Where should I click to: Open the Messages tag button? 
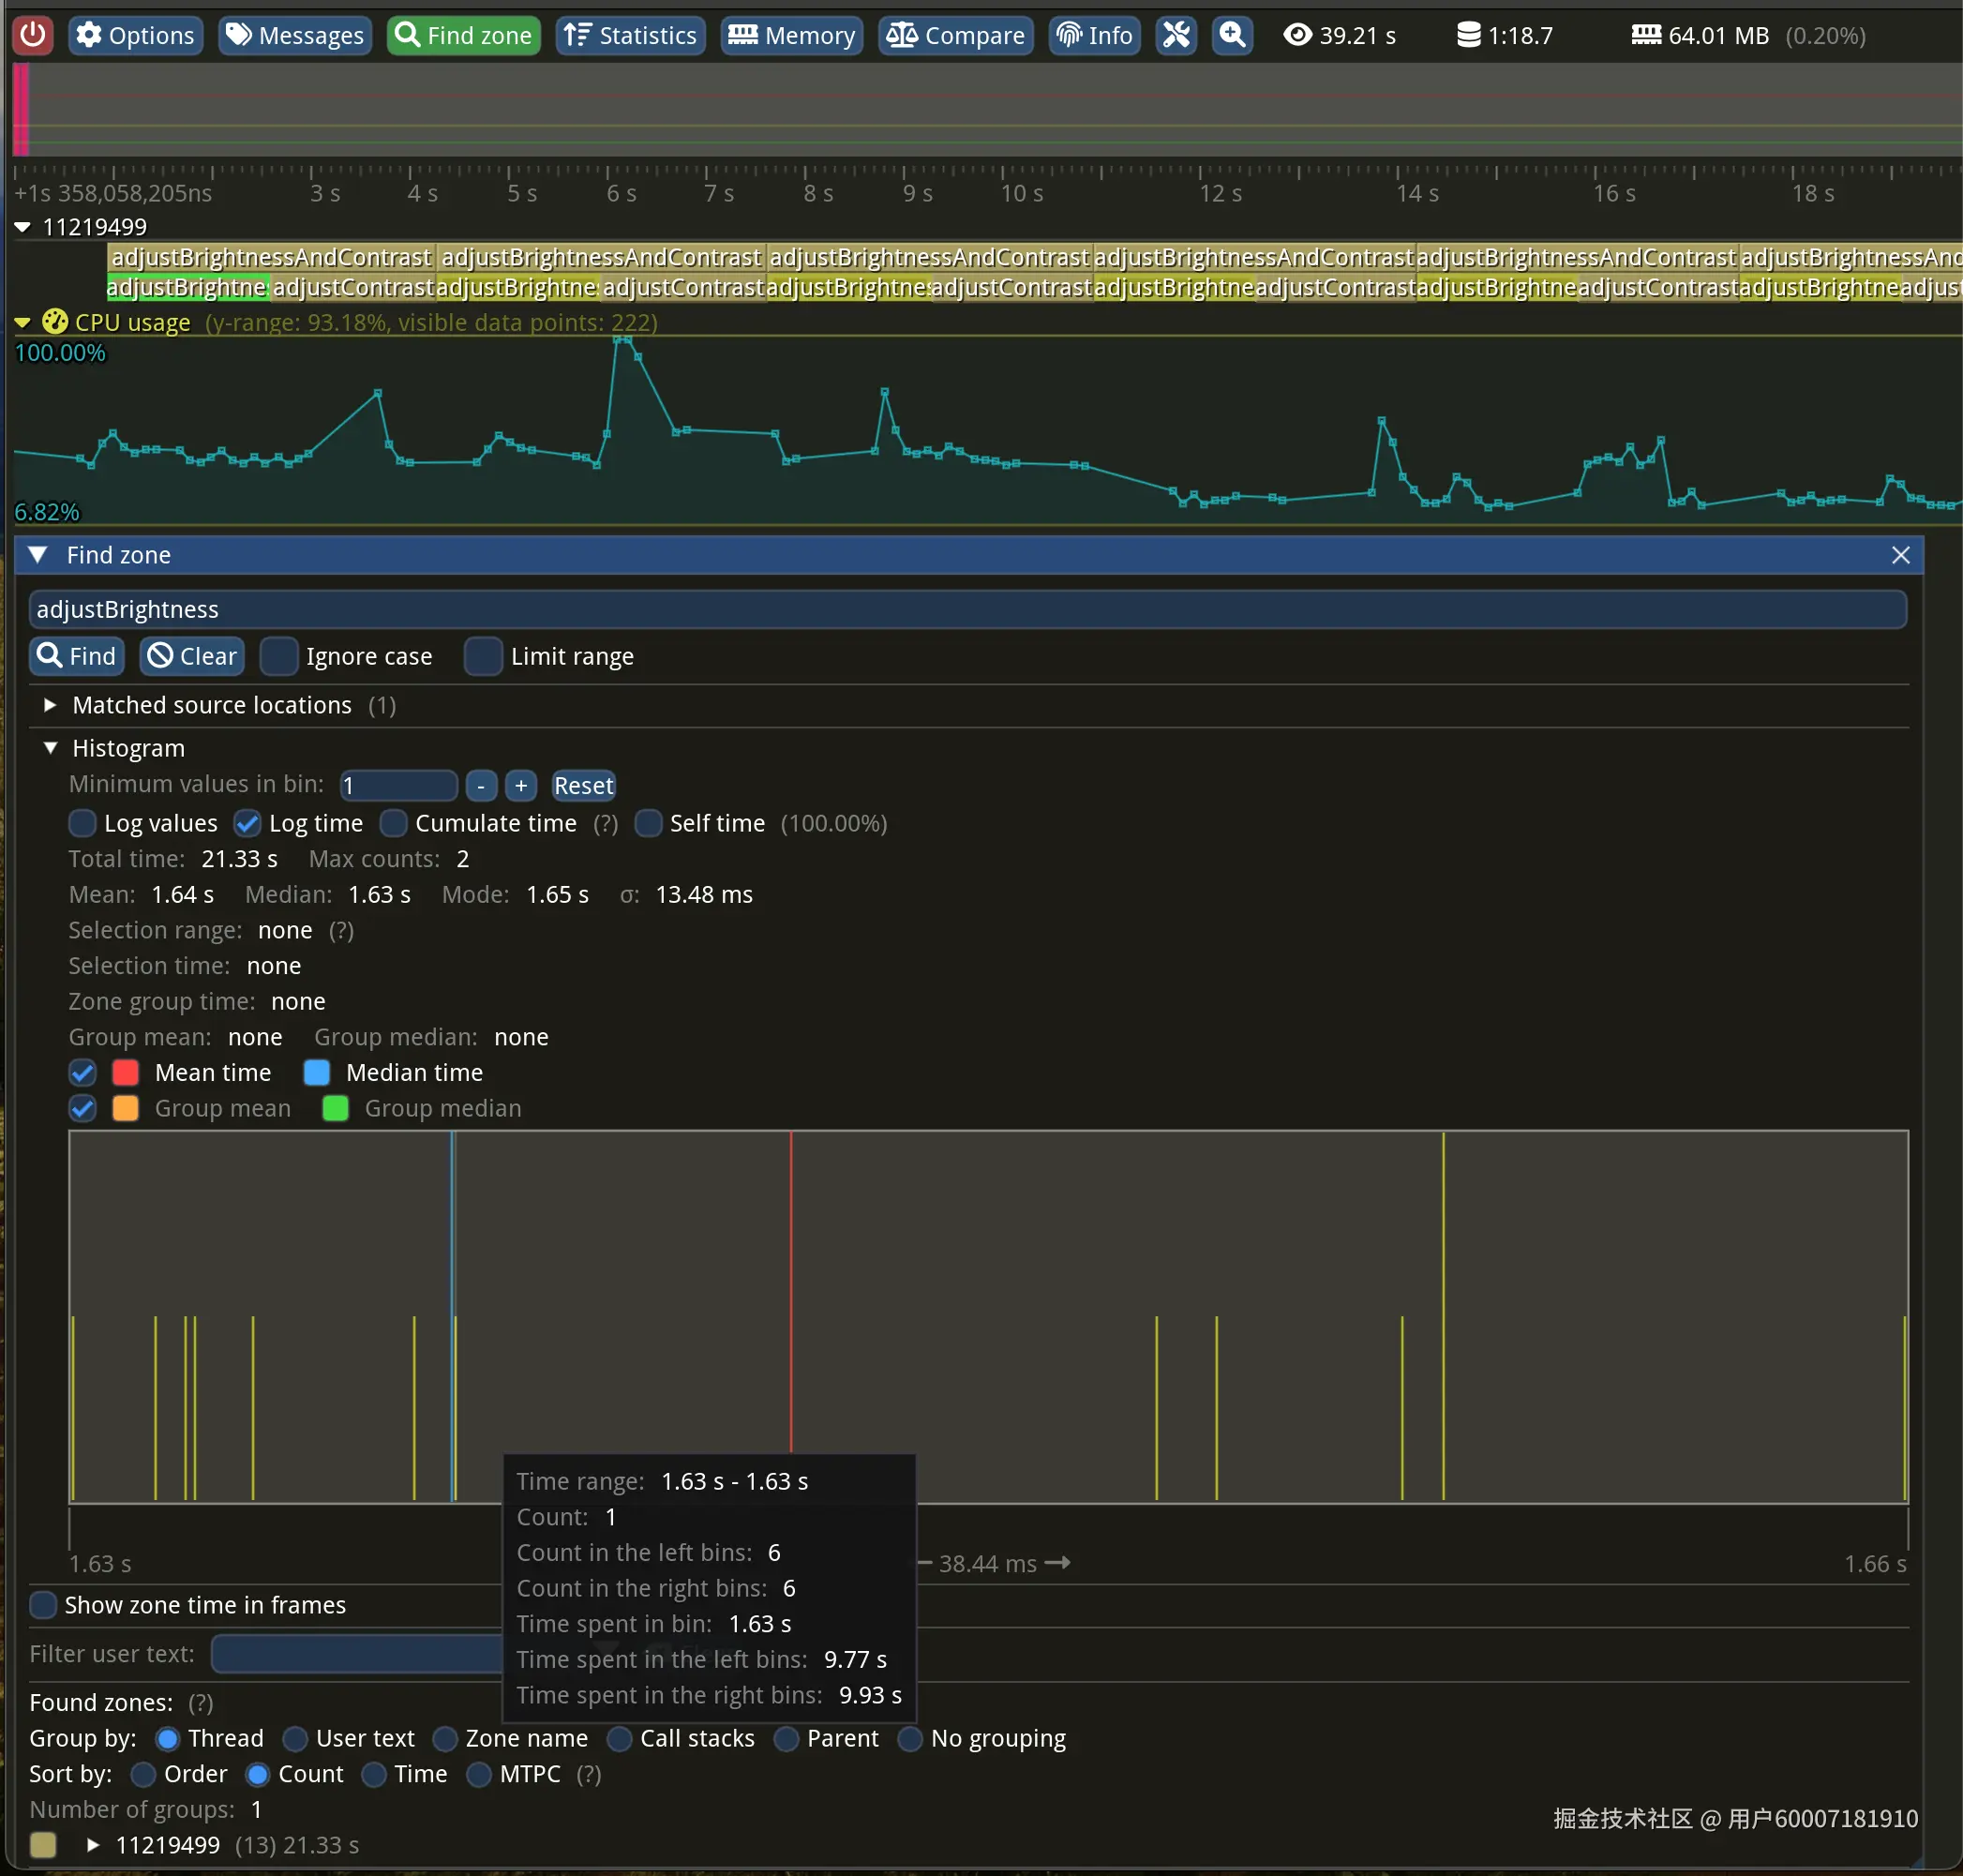pos(295,35)
